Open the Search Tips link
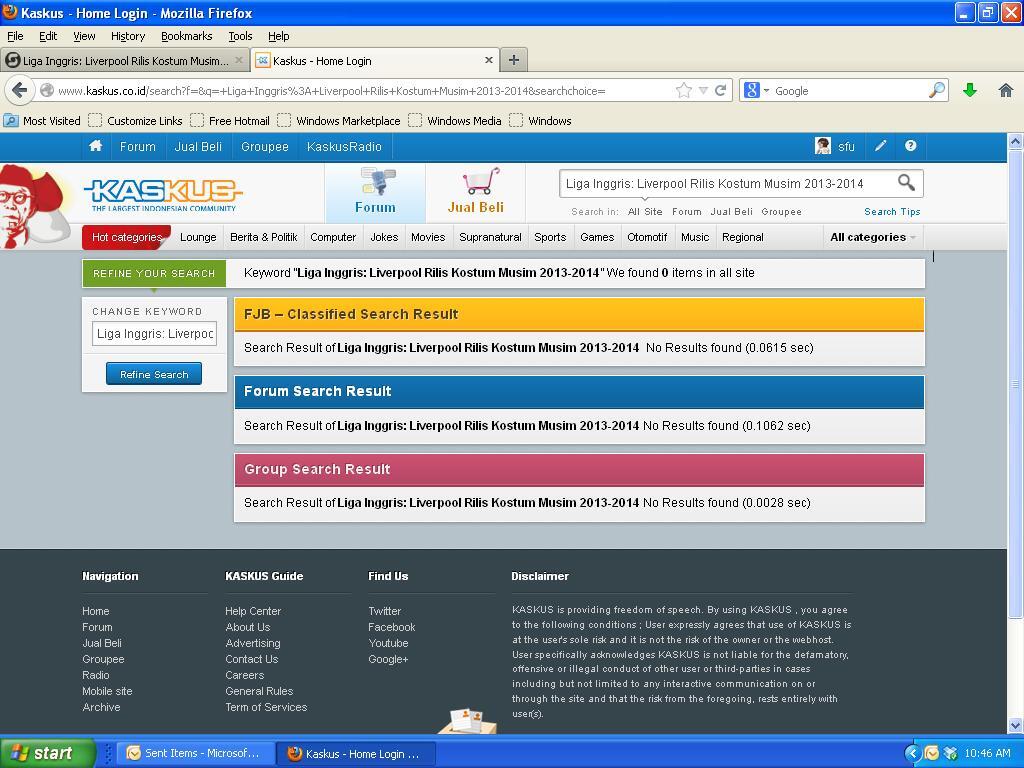 892,212
